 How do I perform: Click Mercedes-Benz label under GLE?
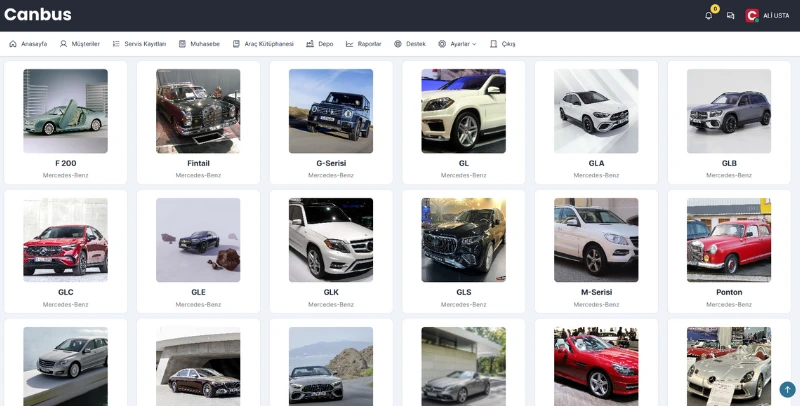(198, 304)
